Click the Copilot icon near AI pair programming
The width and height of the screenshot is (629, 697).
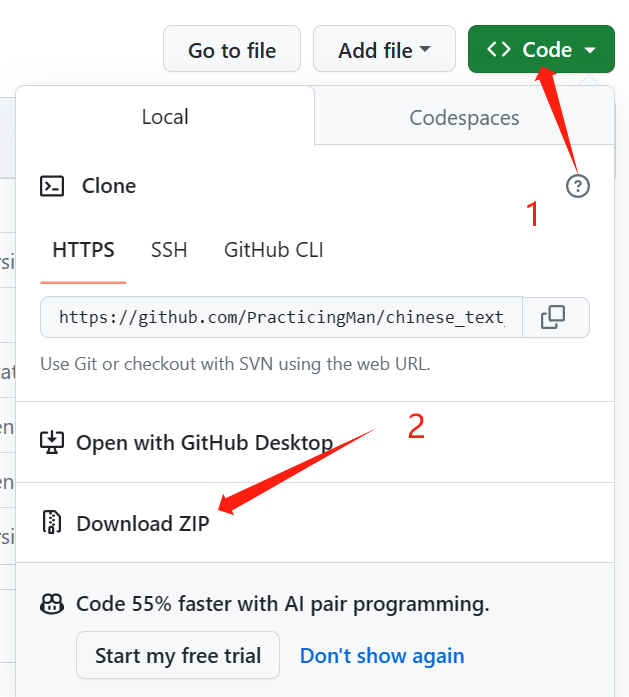pyautogui.click(x=52, y=604)
